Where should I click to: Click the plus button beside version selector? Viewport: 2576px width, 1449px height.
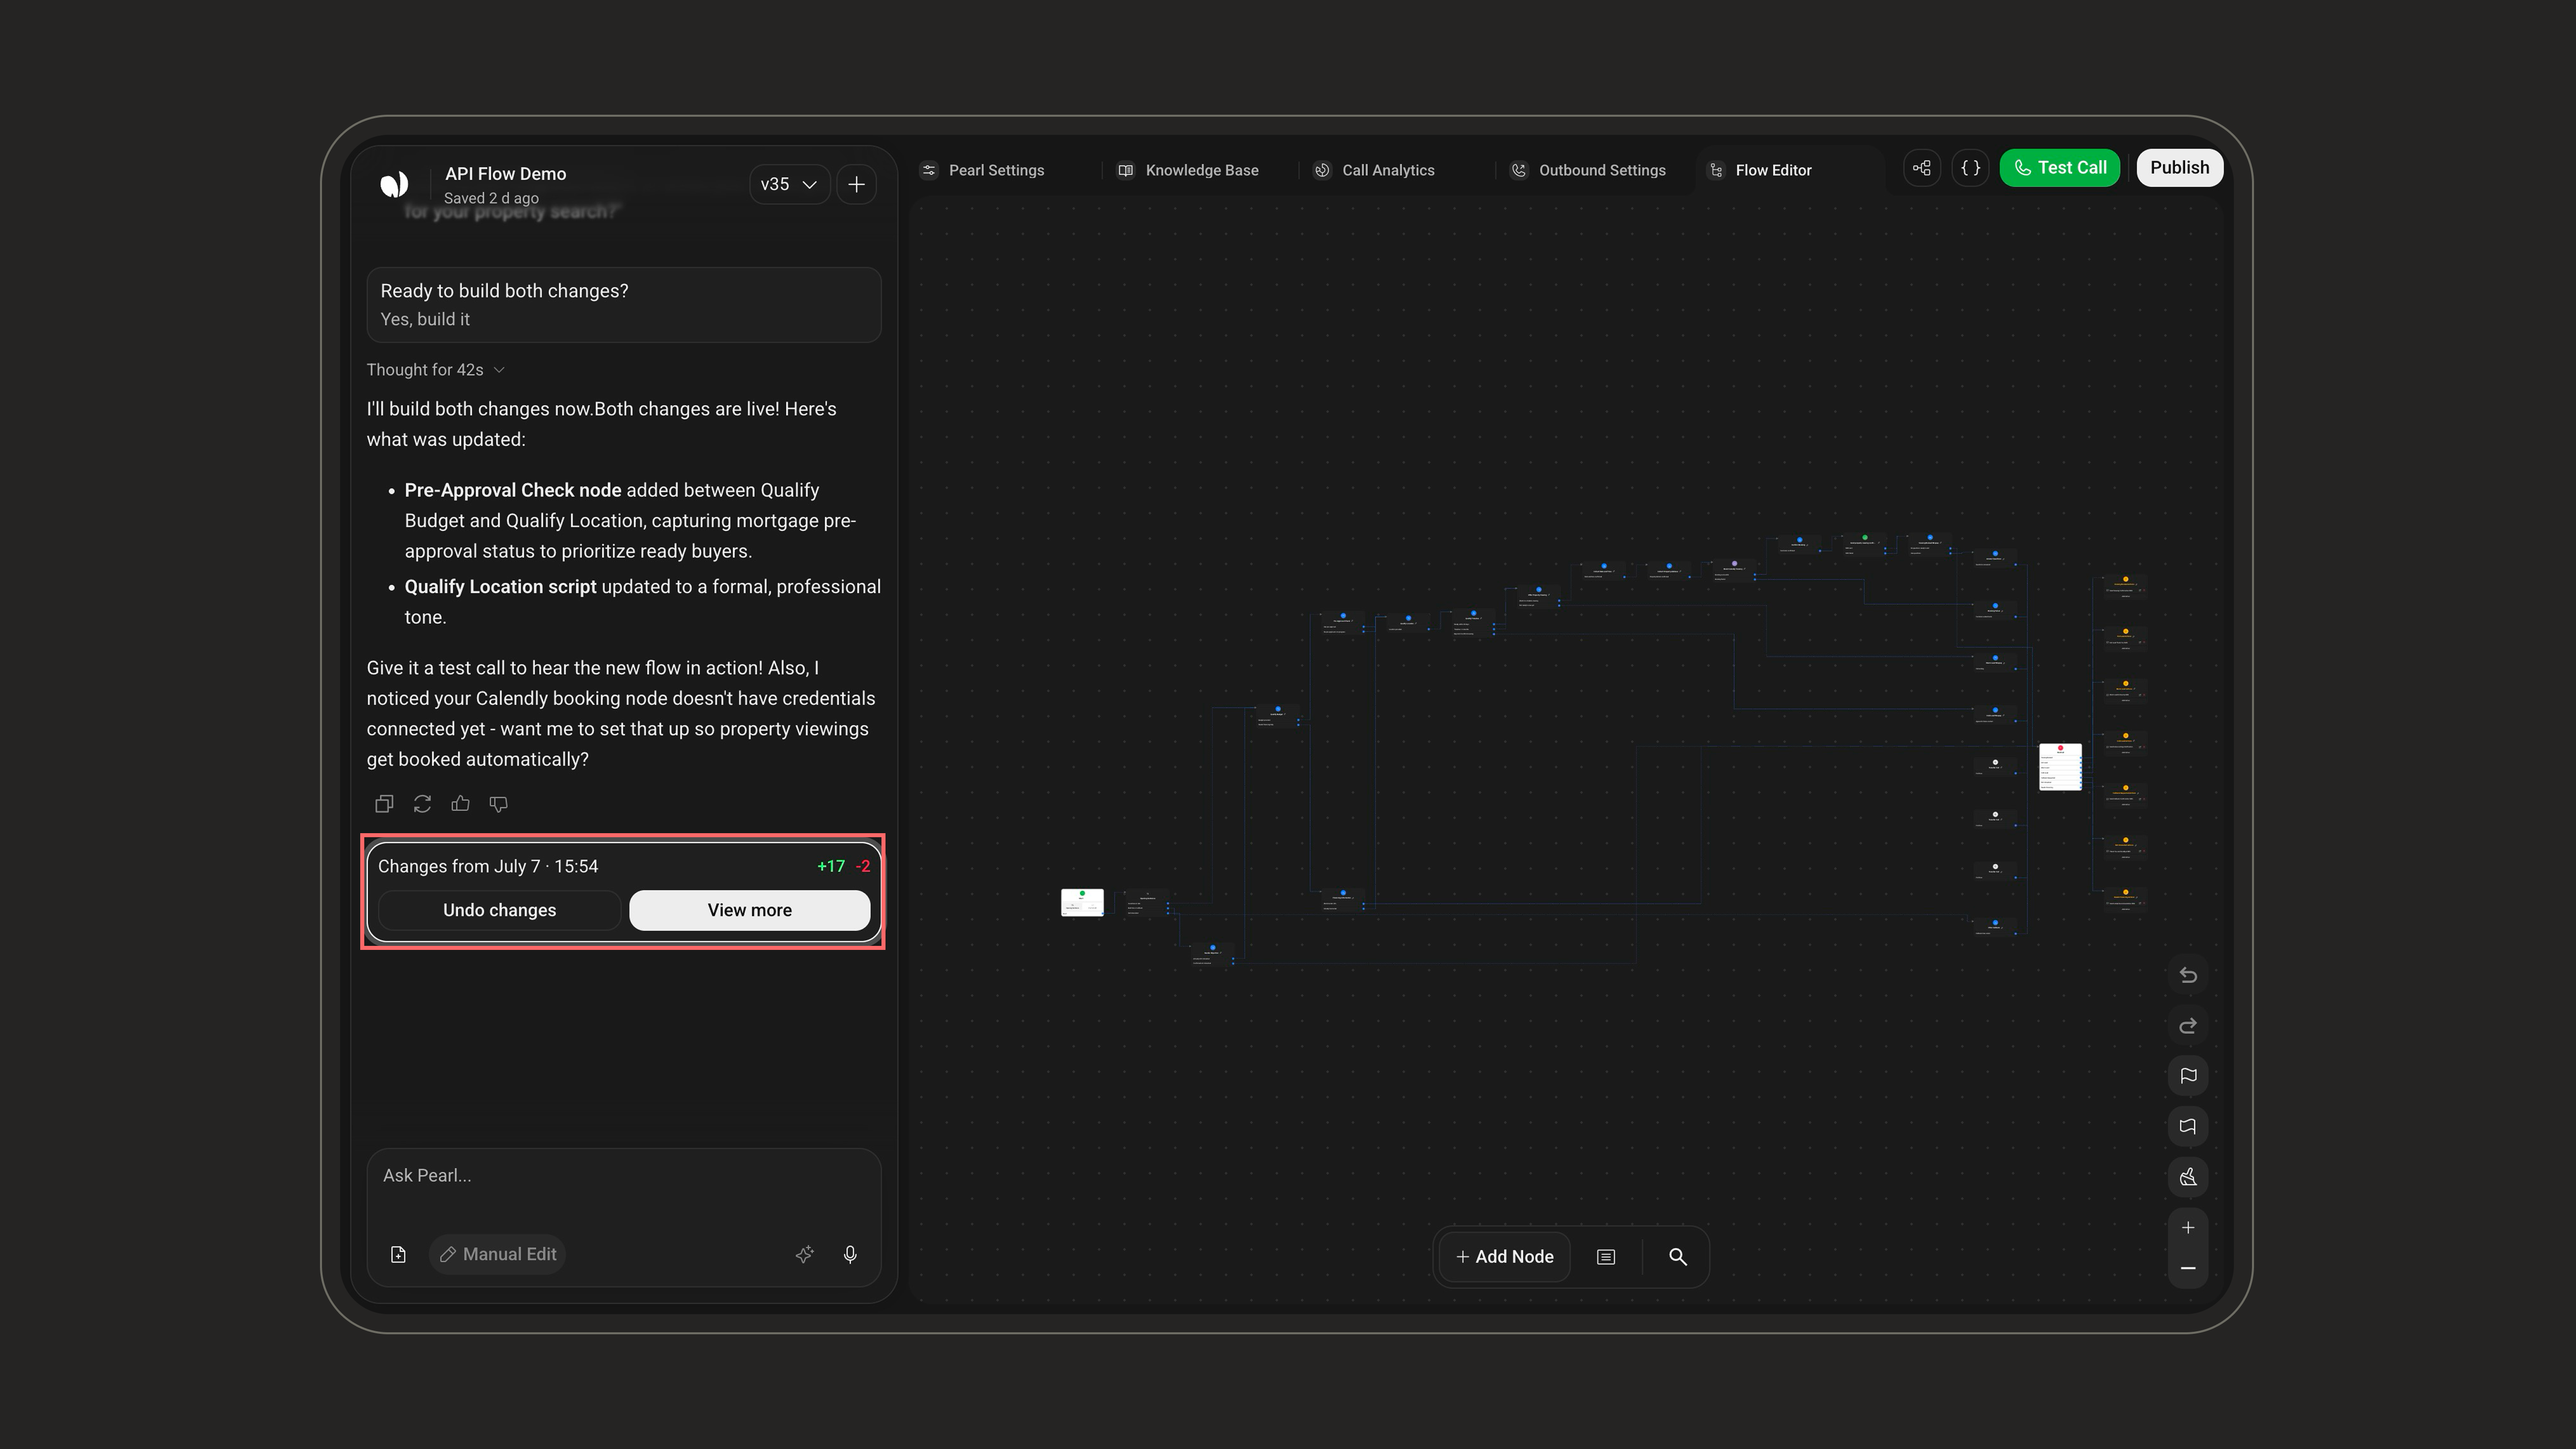tap(857, 184)
